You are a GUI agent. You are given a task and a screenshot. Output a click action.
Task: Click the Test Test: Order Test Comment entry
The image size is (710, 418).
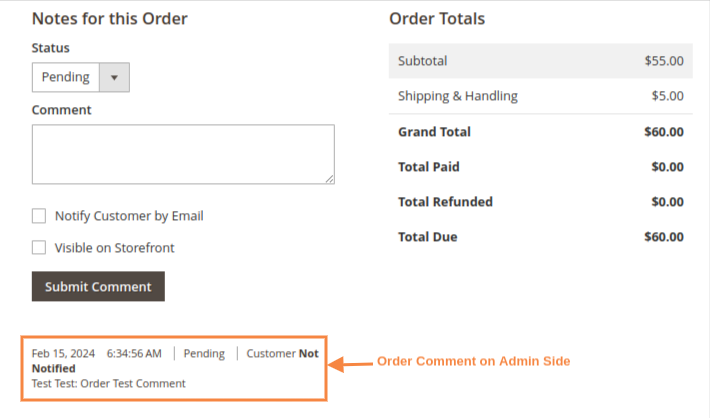[108, 383]
